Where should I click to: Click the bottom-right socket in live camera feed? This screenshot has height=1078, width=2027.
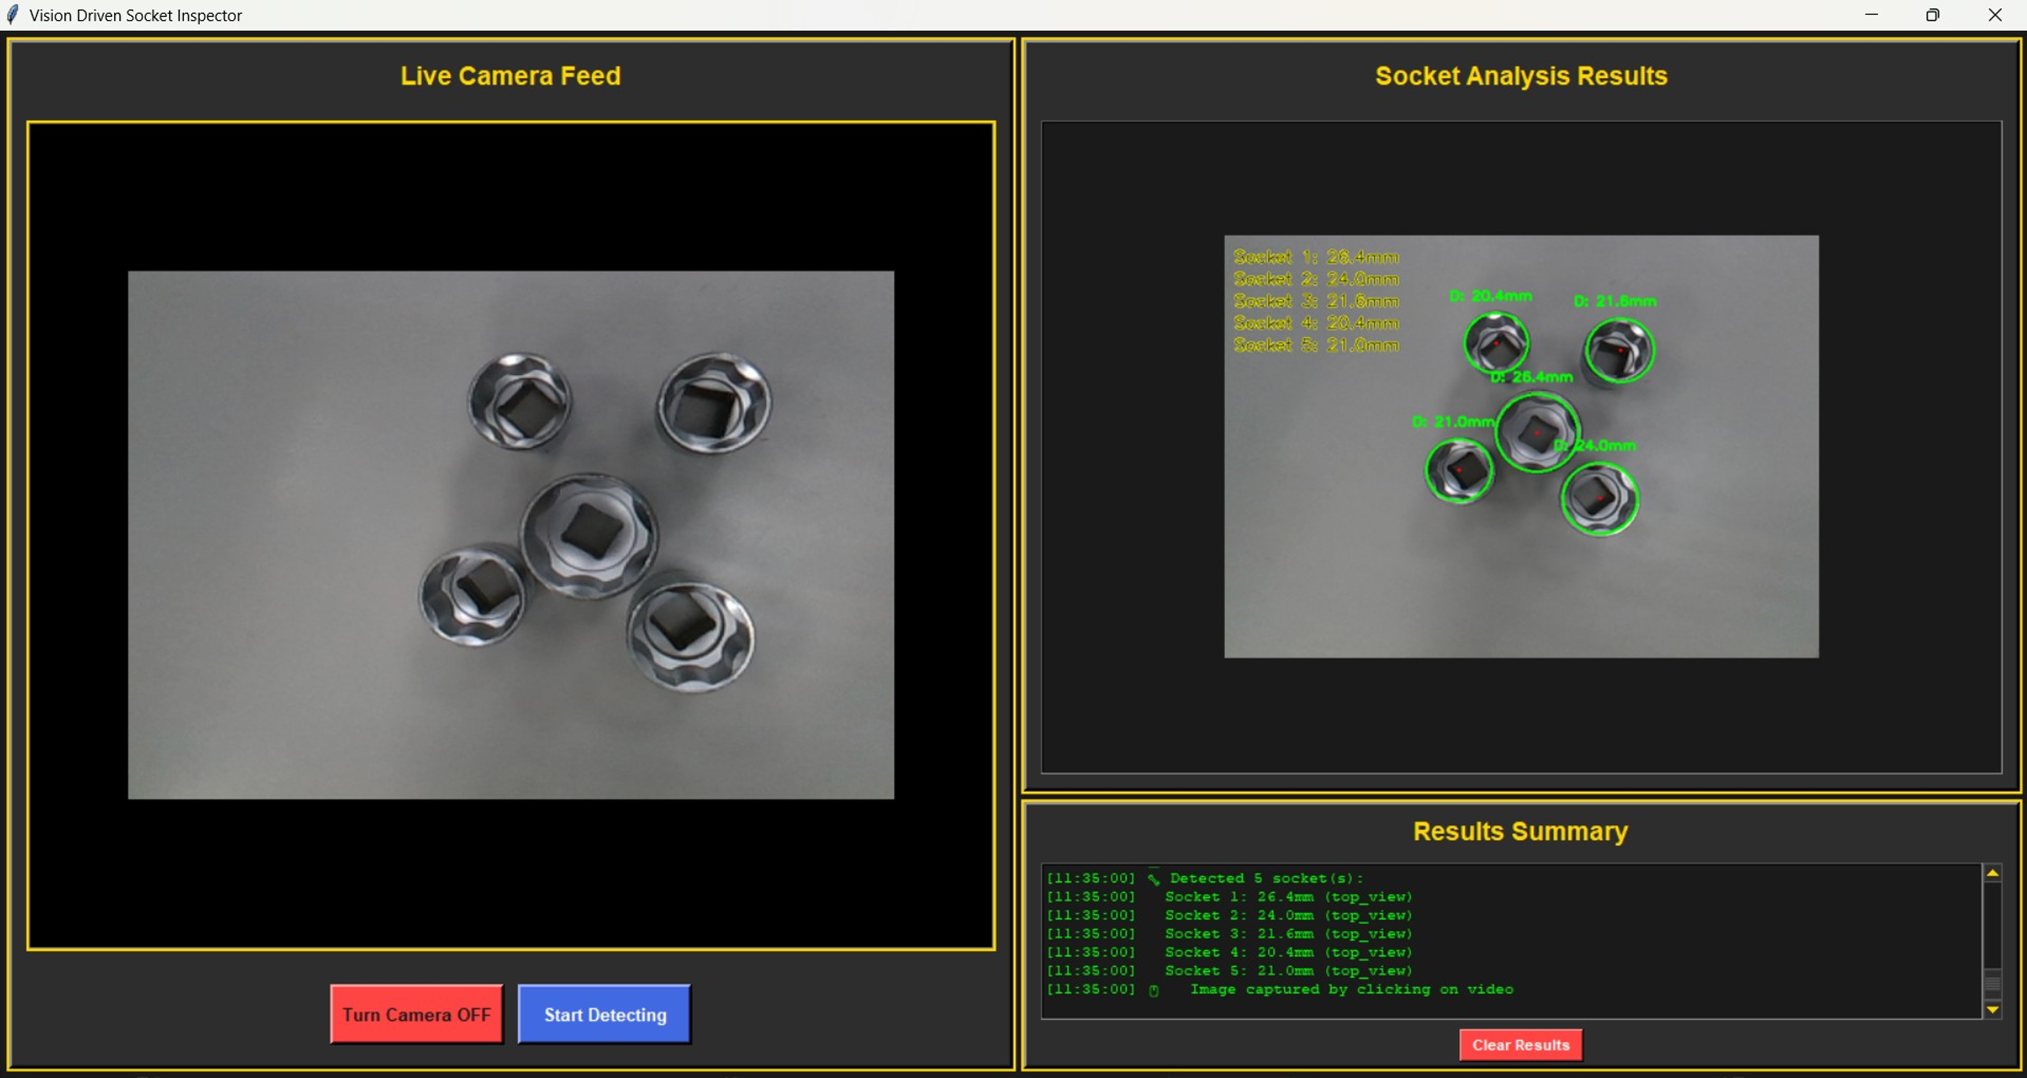(690, 634)
